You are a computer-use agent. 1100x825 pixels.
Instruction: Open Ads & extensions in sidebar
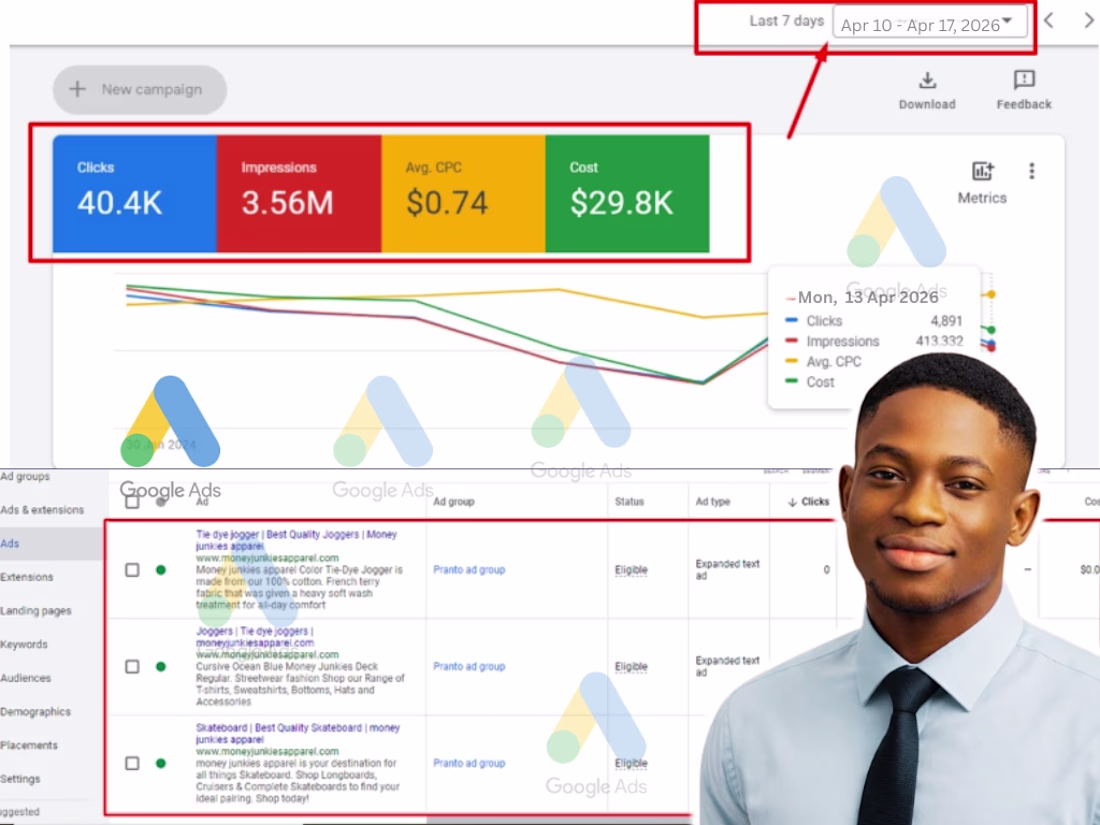pos(42,510)
